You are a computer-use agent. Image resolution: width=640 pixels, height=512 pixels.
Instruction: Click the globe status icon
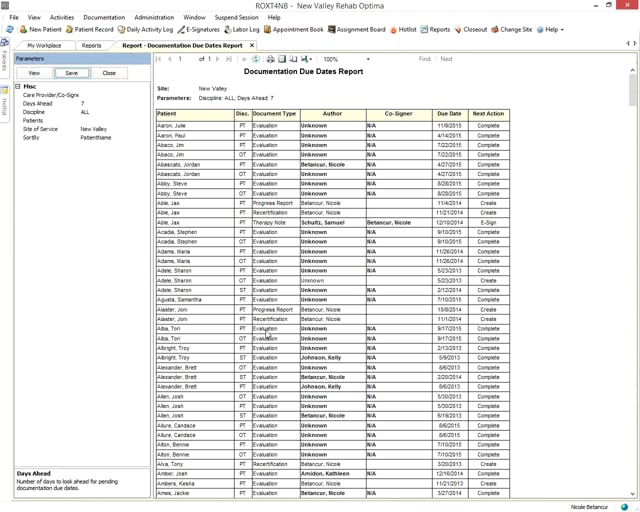[x=624, y=507]
